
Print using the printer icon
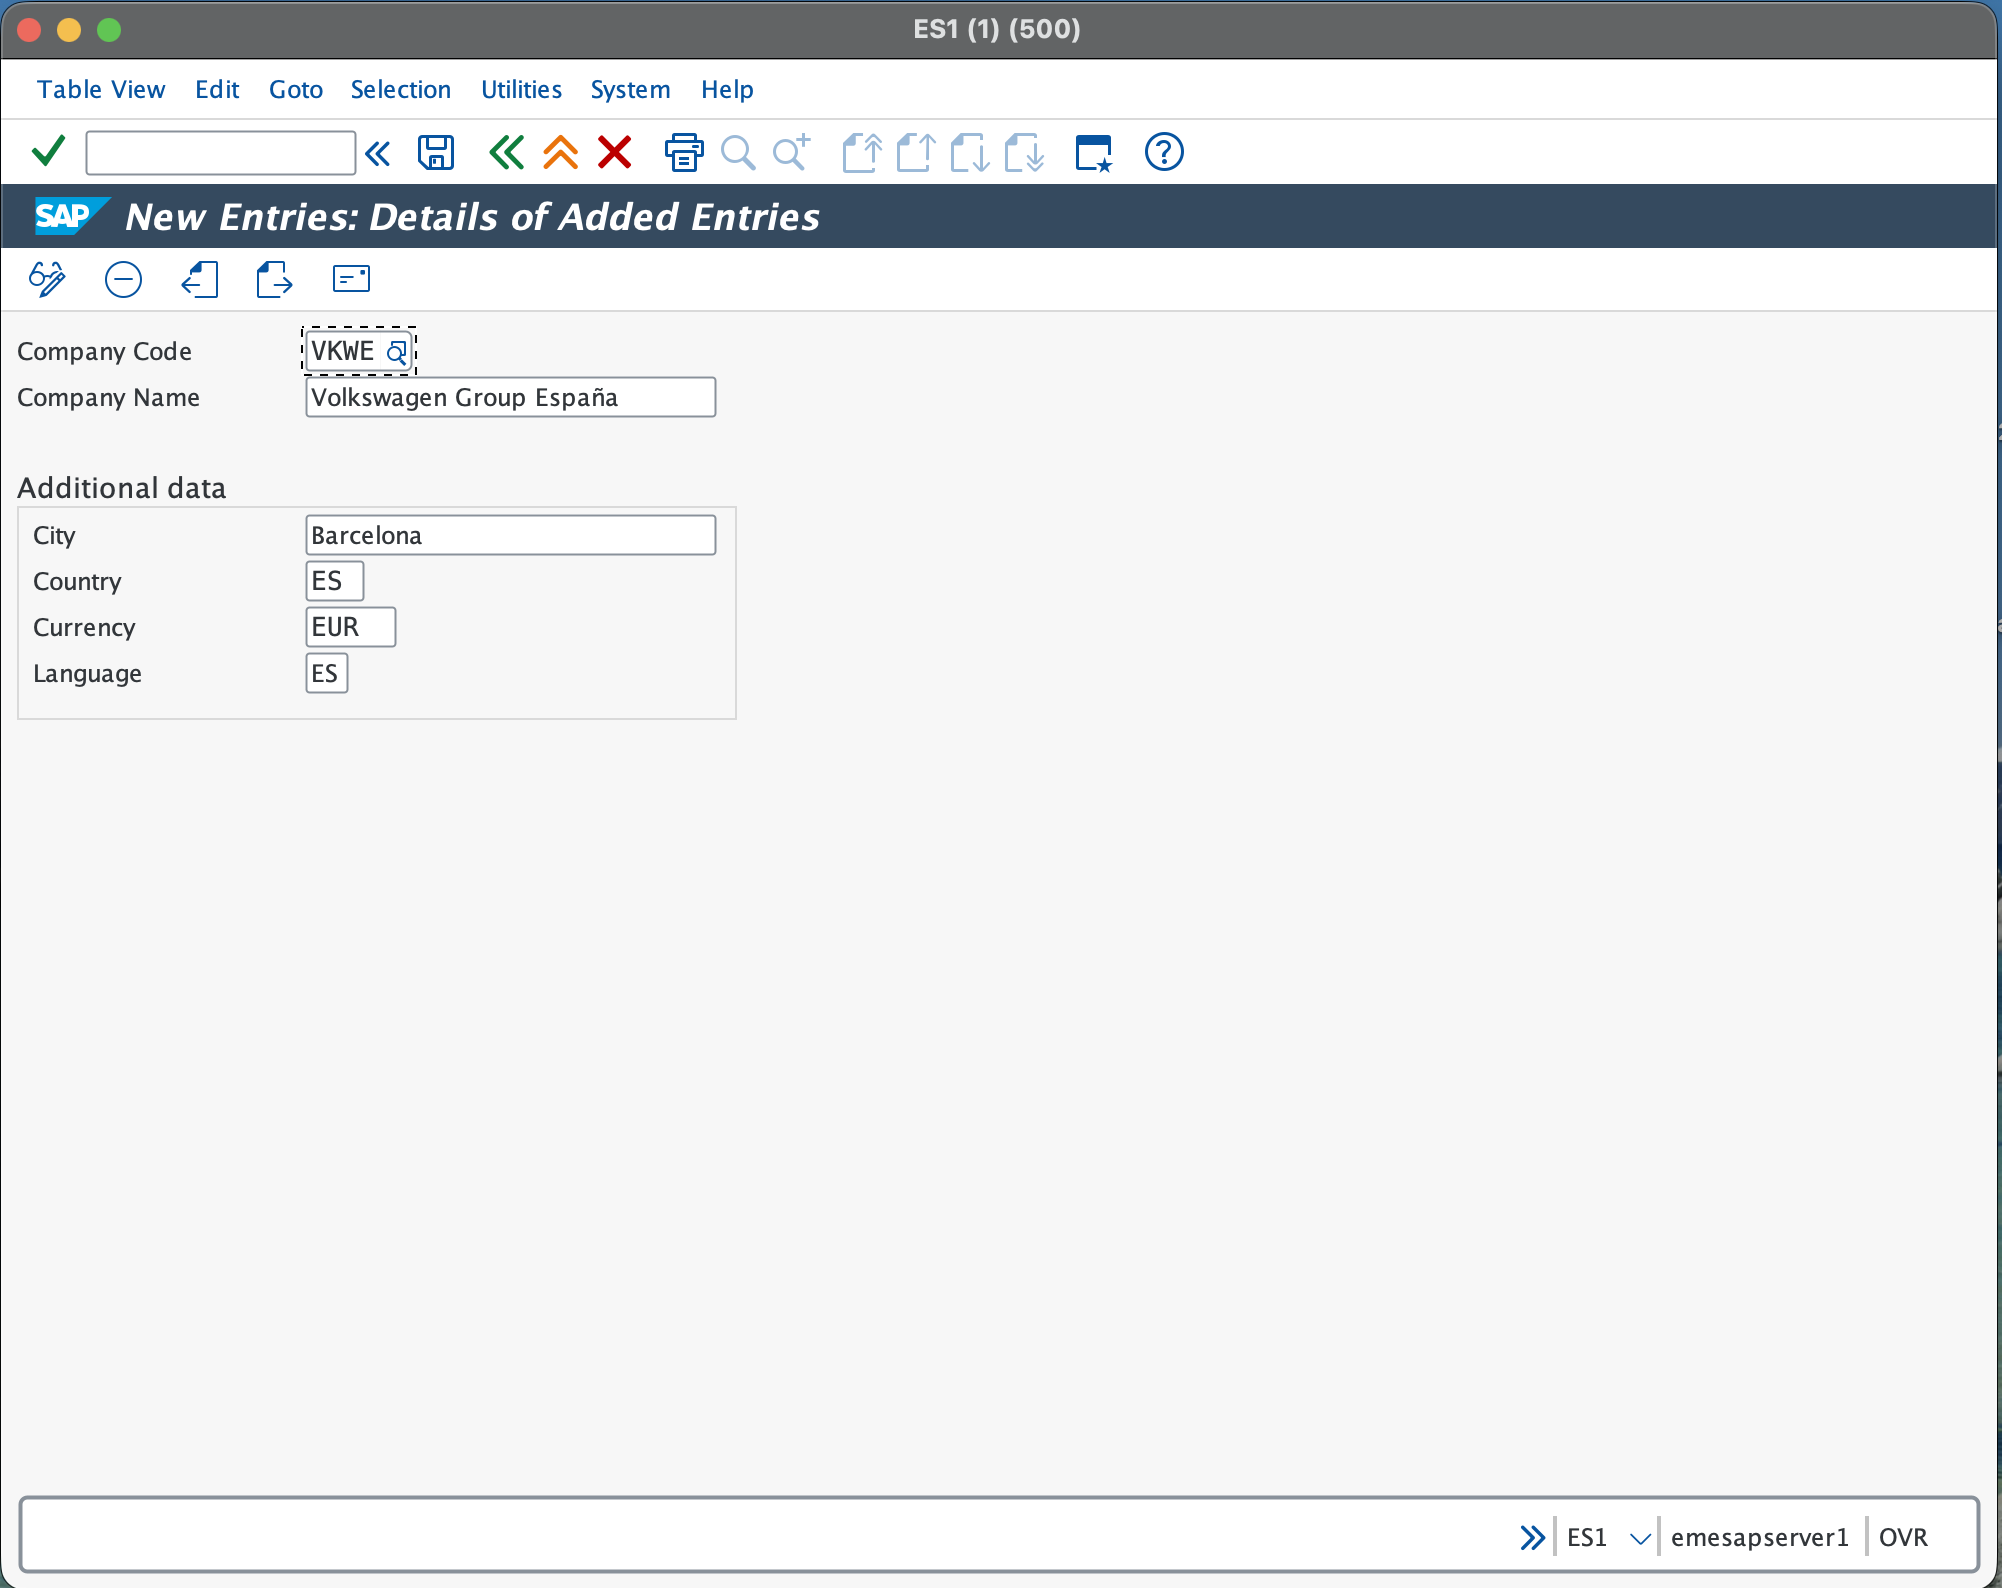(684, 153)
